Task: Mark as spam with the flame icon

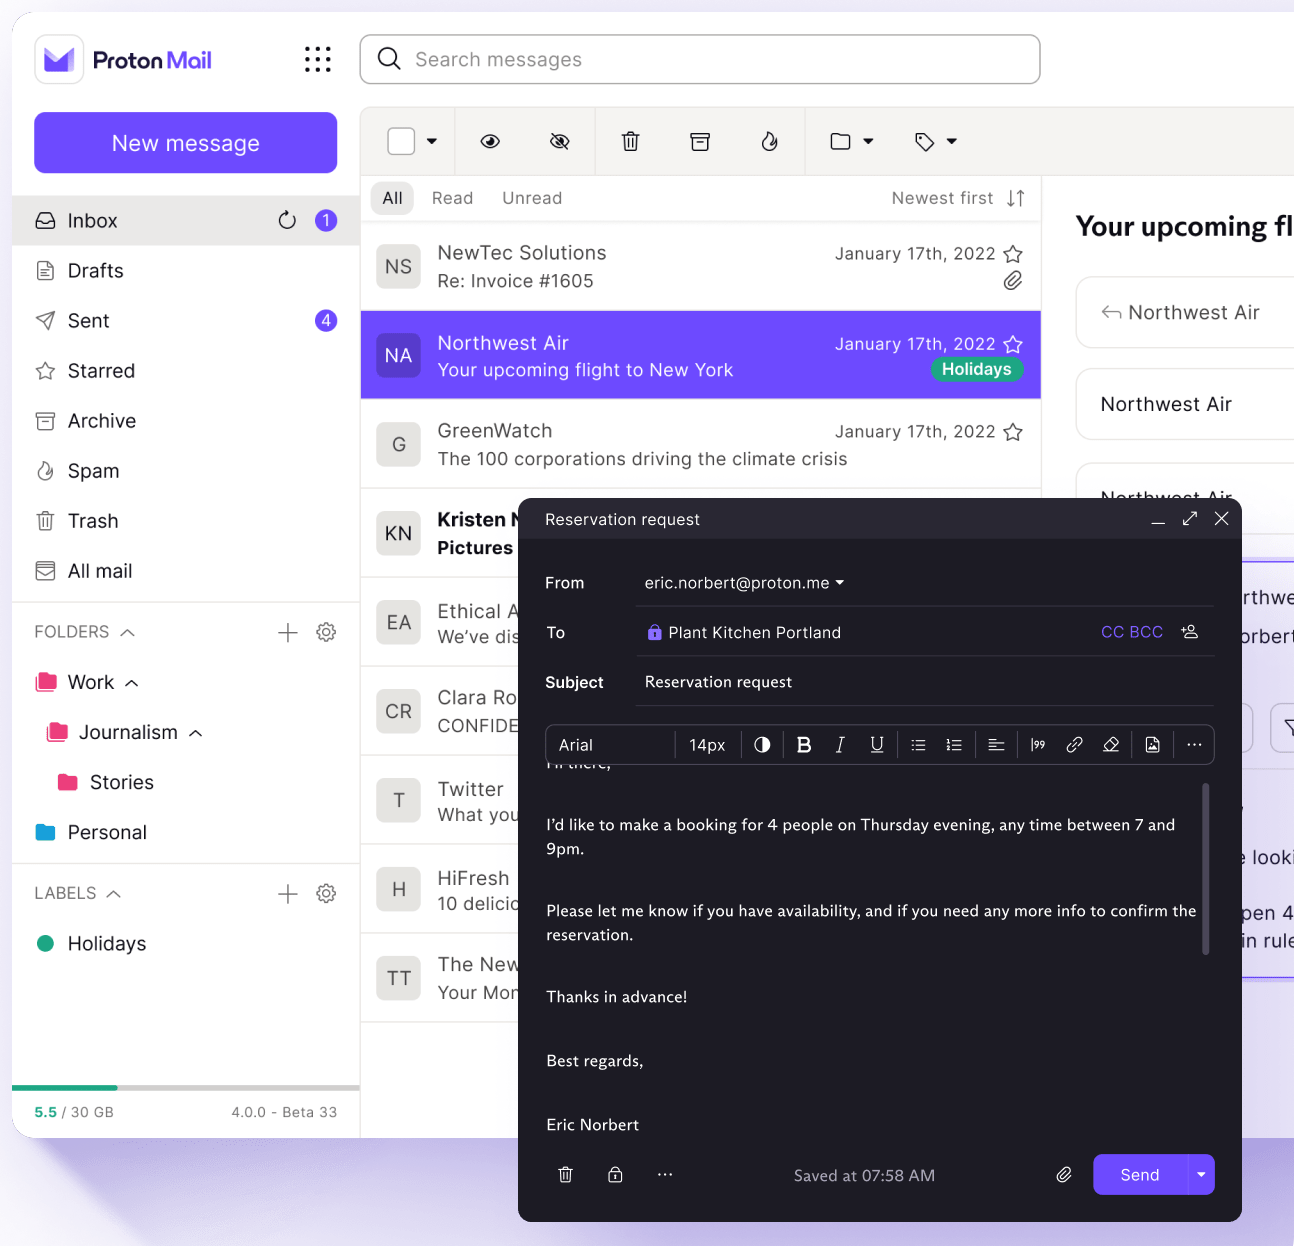Action: click(769, 141)
